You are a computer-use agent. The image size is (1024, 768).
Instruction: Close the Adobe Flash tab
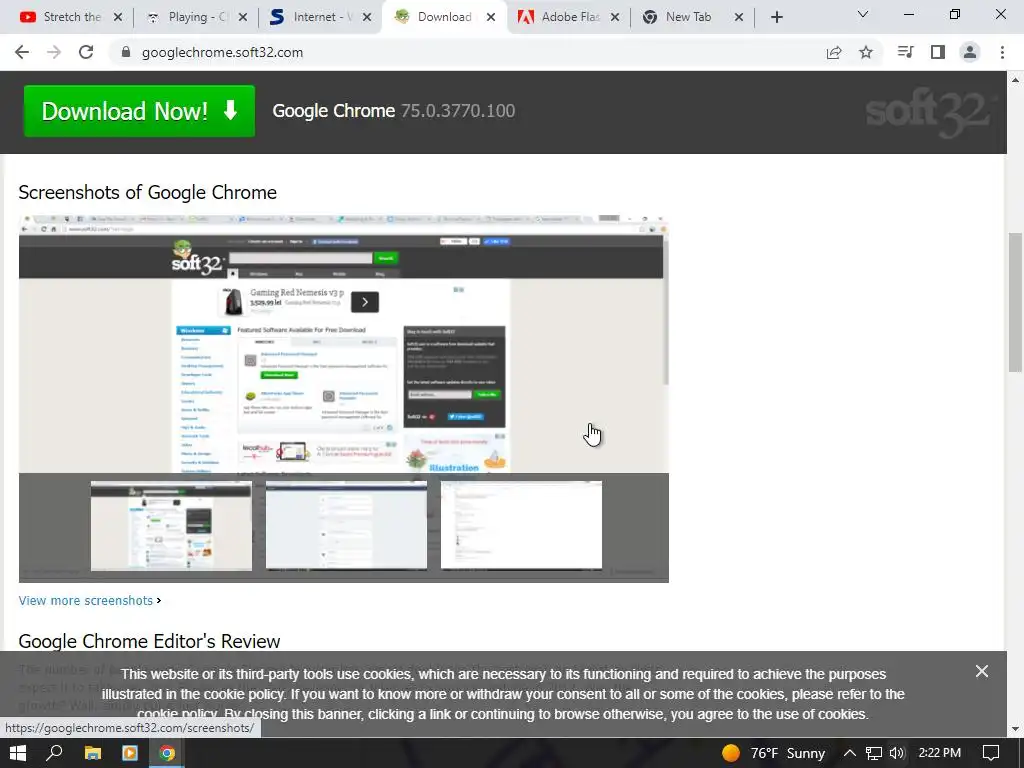tap(615, 17)
